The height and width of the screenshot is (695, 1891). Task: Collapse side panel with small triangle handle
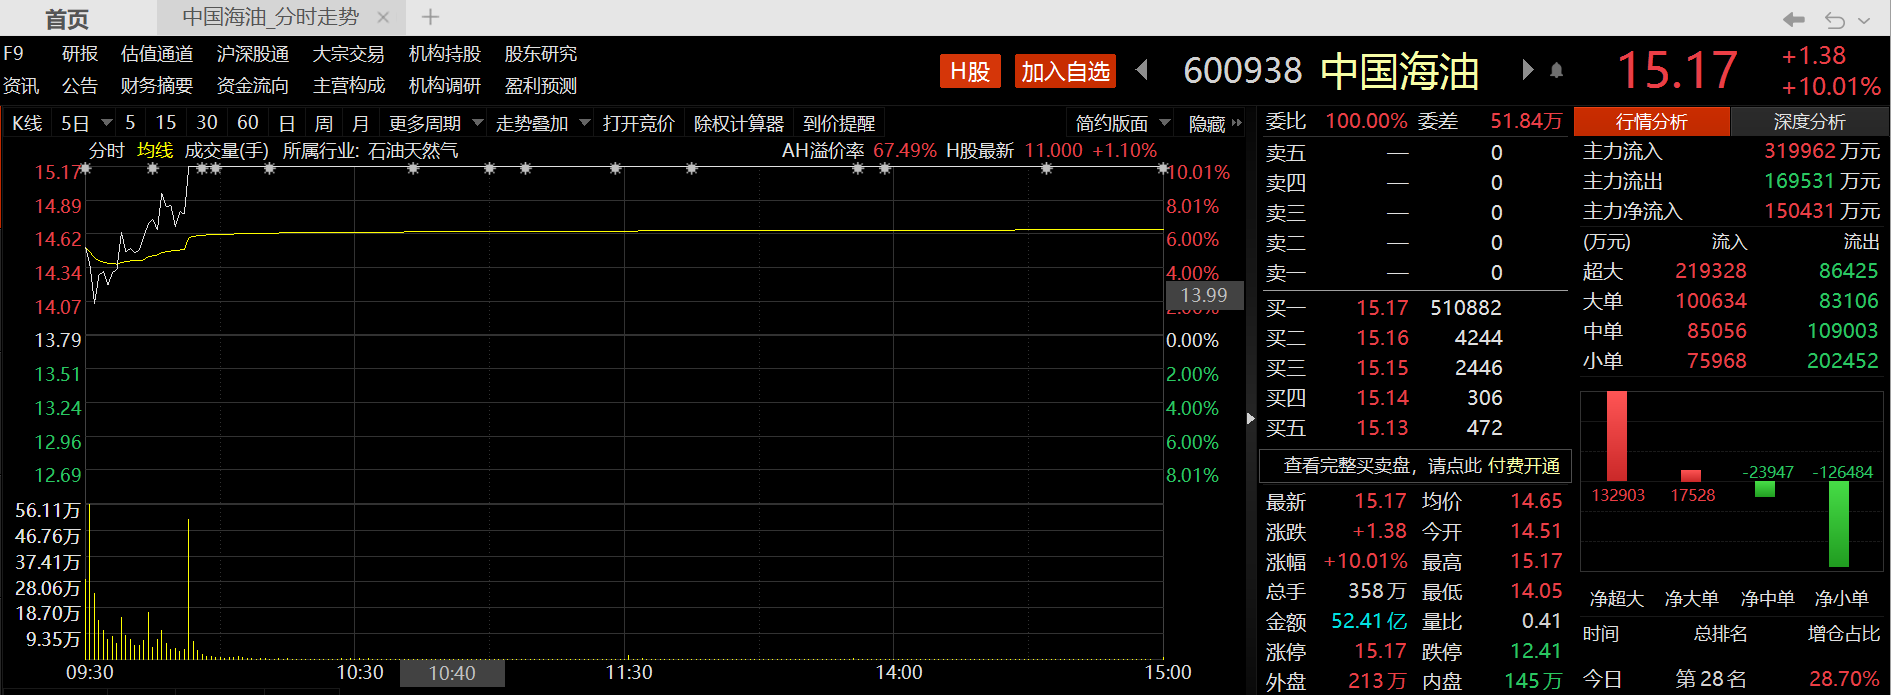(x=1250, y=418)
